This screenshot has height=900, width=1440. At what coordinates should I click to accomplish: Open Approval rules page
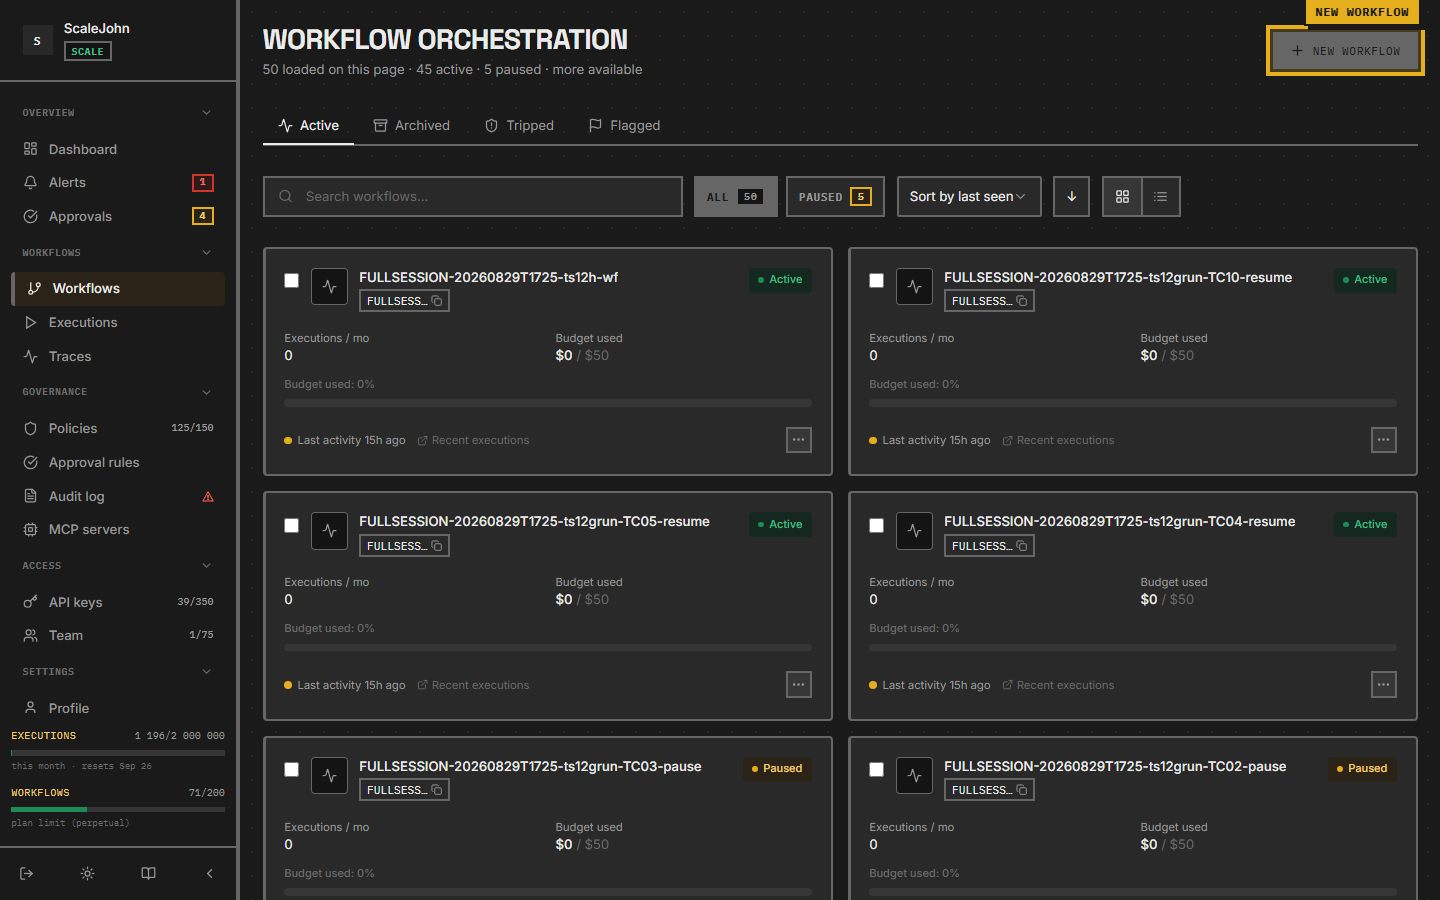click(118, 462)
